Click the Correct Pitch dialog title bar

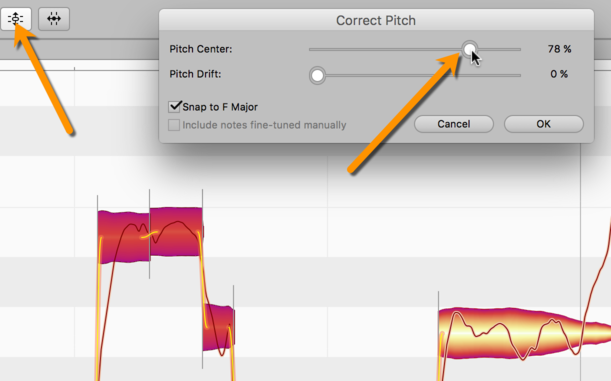[x=376, y=20]
